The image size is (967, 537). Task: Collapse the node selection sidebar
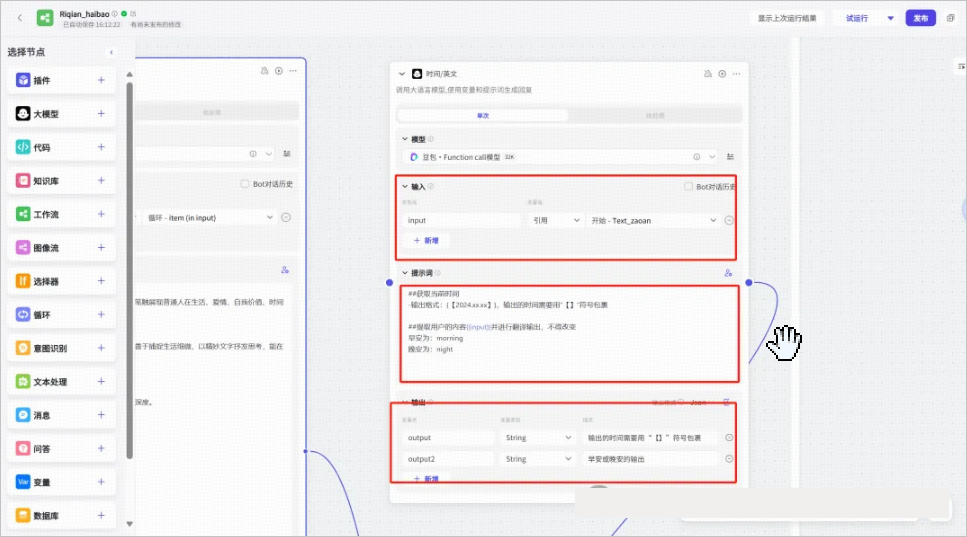111,52
